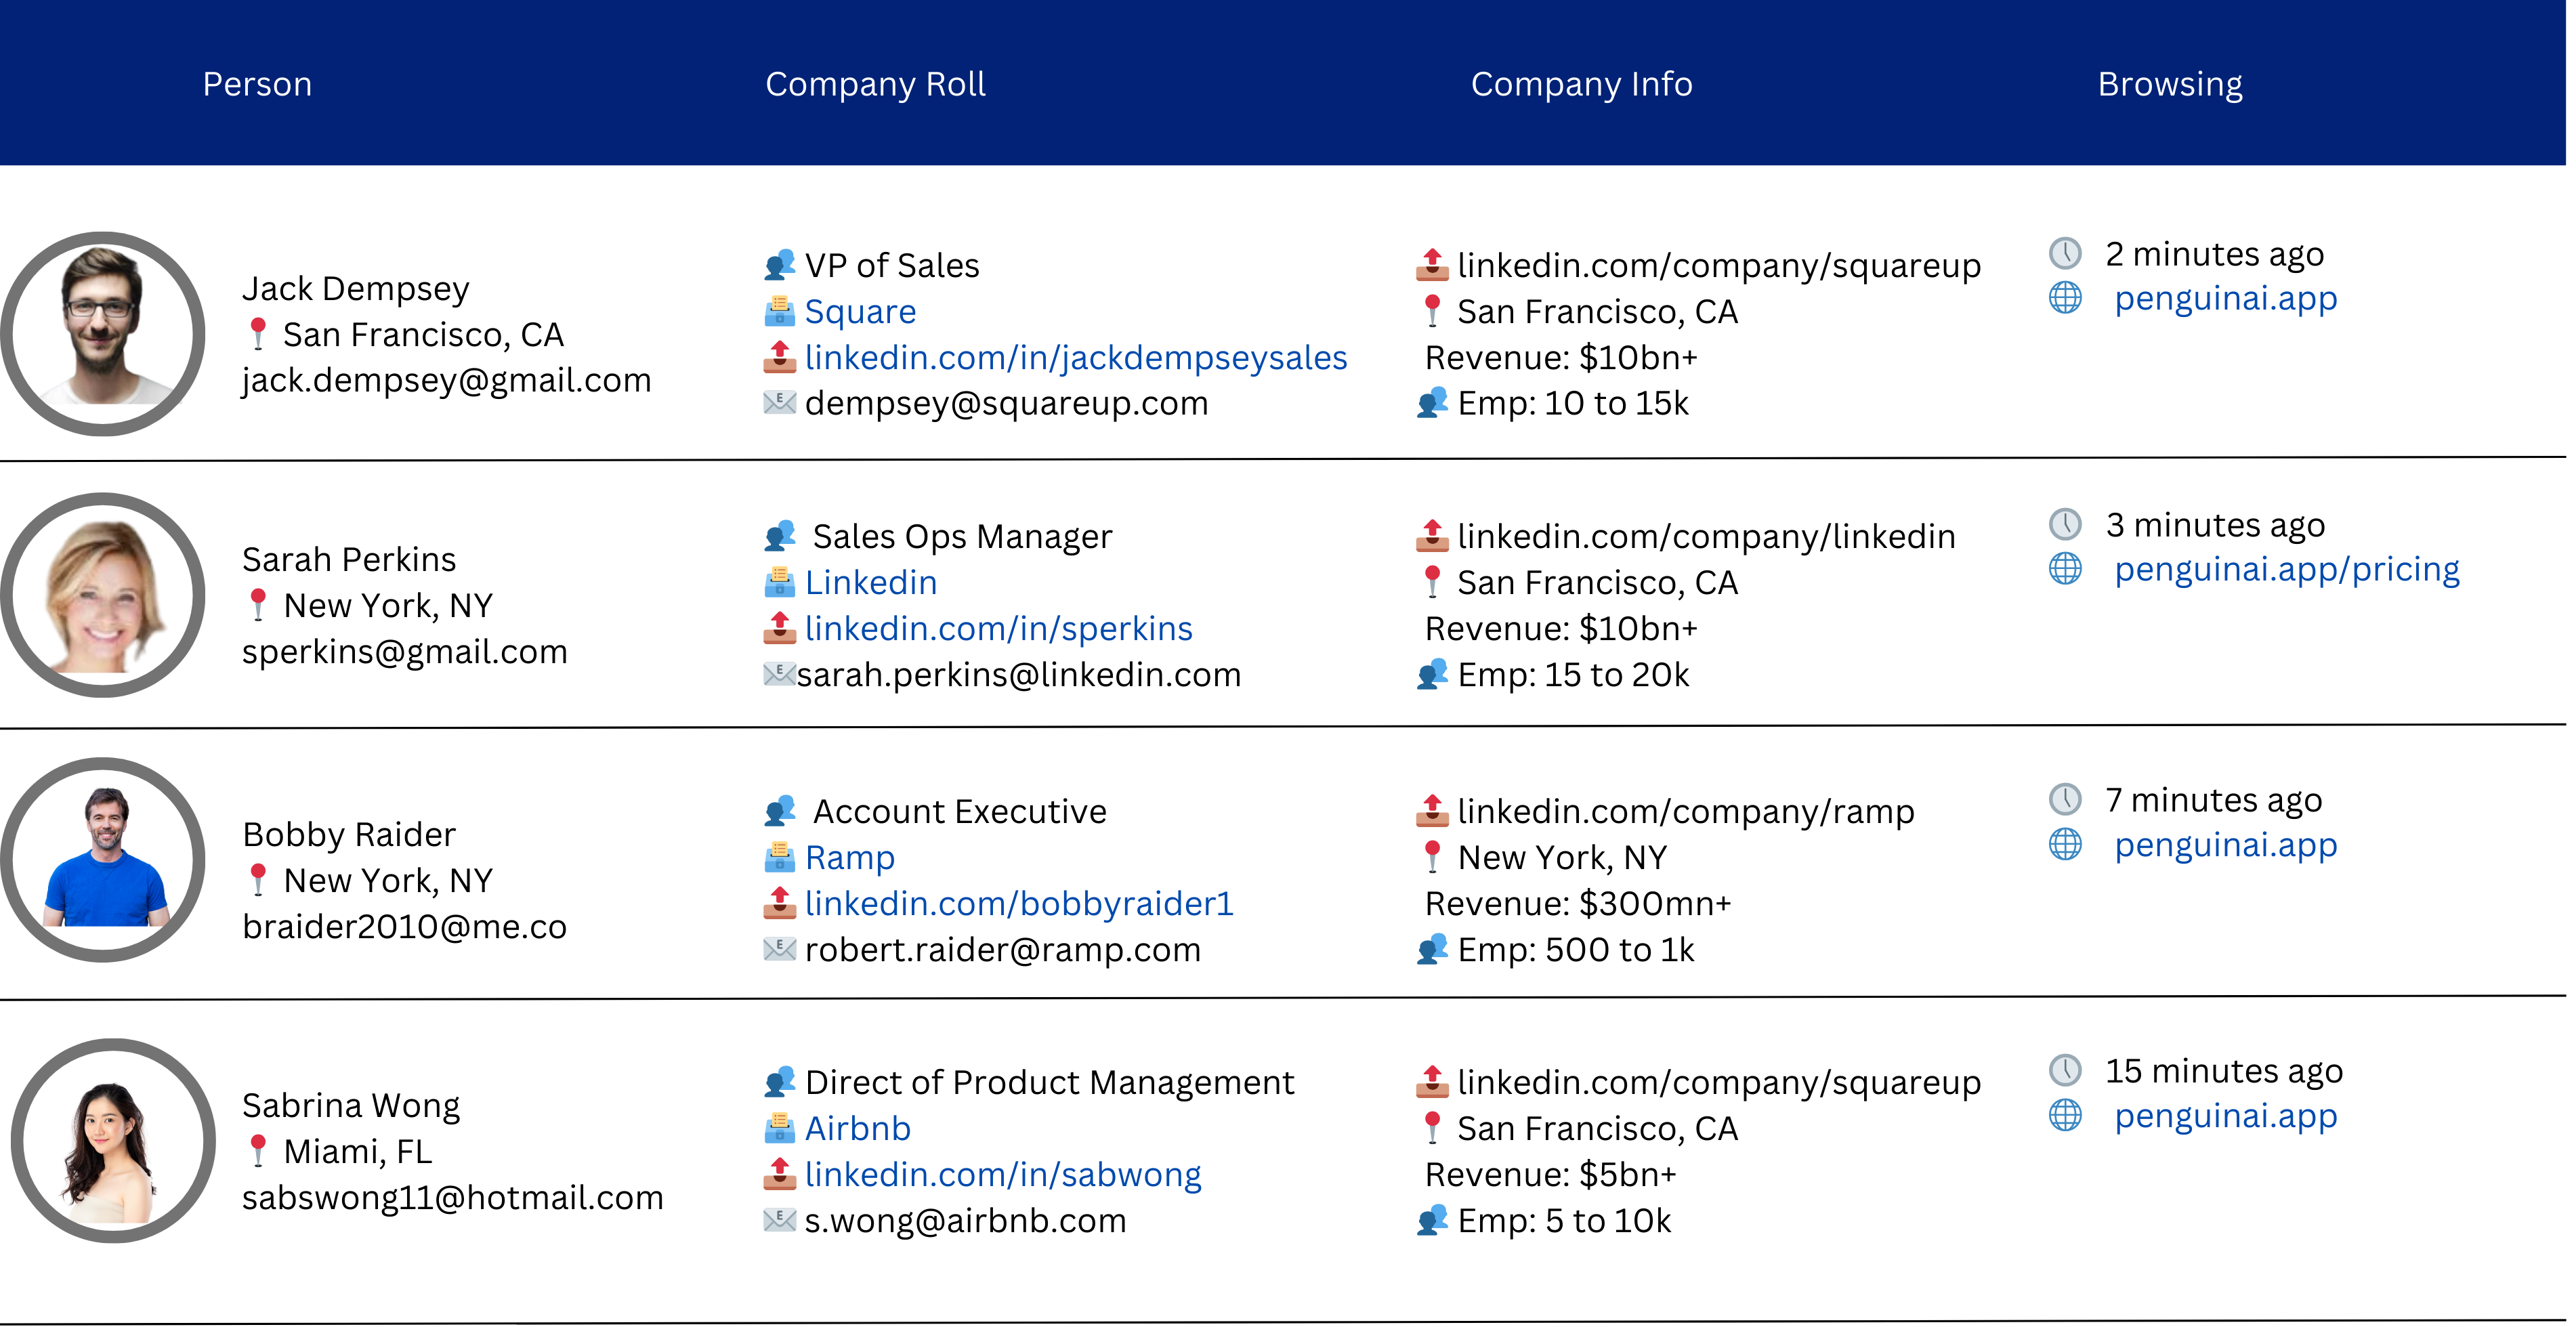This screenshot has height=1327, width=2576.
Task: Click the upload icon beside linkedin.com/company/linkedin
Action: pyautogui.click(x=1432, y=536)
